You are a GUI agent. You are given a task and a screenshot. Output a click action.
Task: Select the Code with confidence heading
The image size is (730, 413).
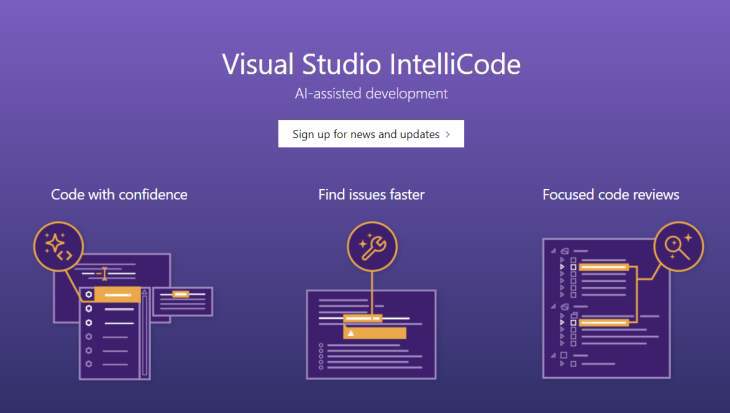[x=119, y=195]
